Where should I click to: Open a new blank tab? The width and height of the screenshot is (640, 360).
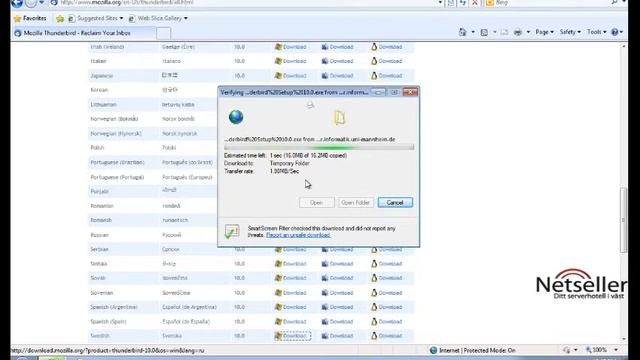coord(163,33)
